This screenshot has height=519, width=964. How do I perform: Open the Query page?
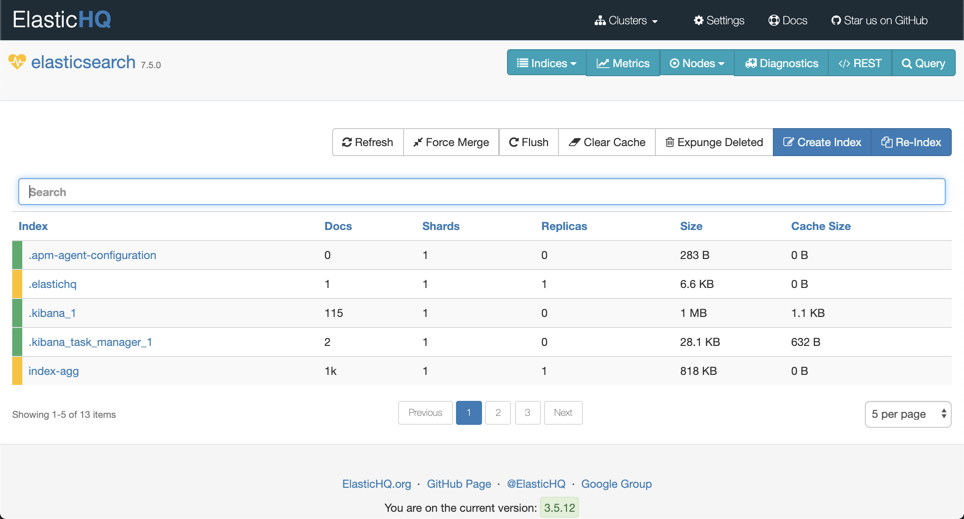[x=923, y=63]
